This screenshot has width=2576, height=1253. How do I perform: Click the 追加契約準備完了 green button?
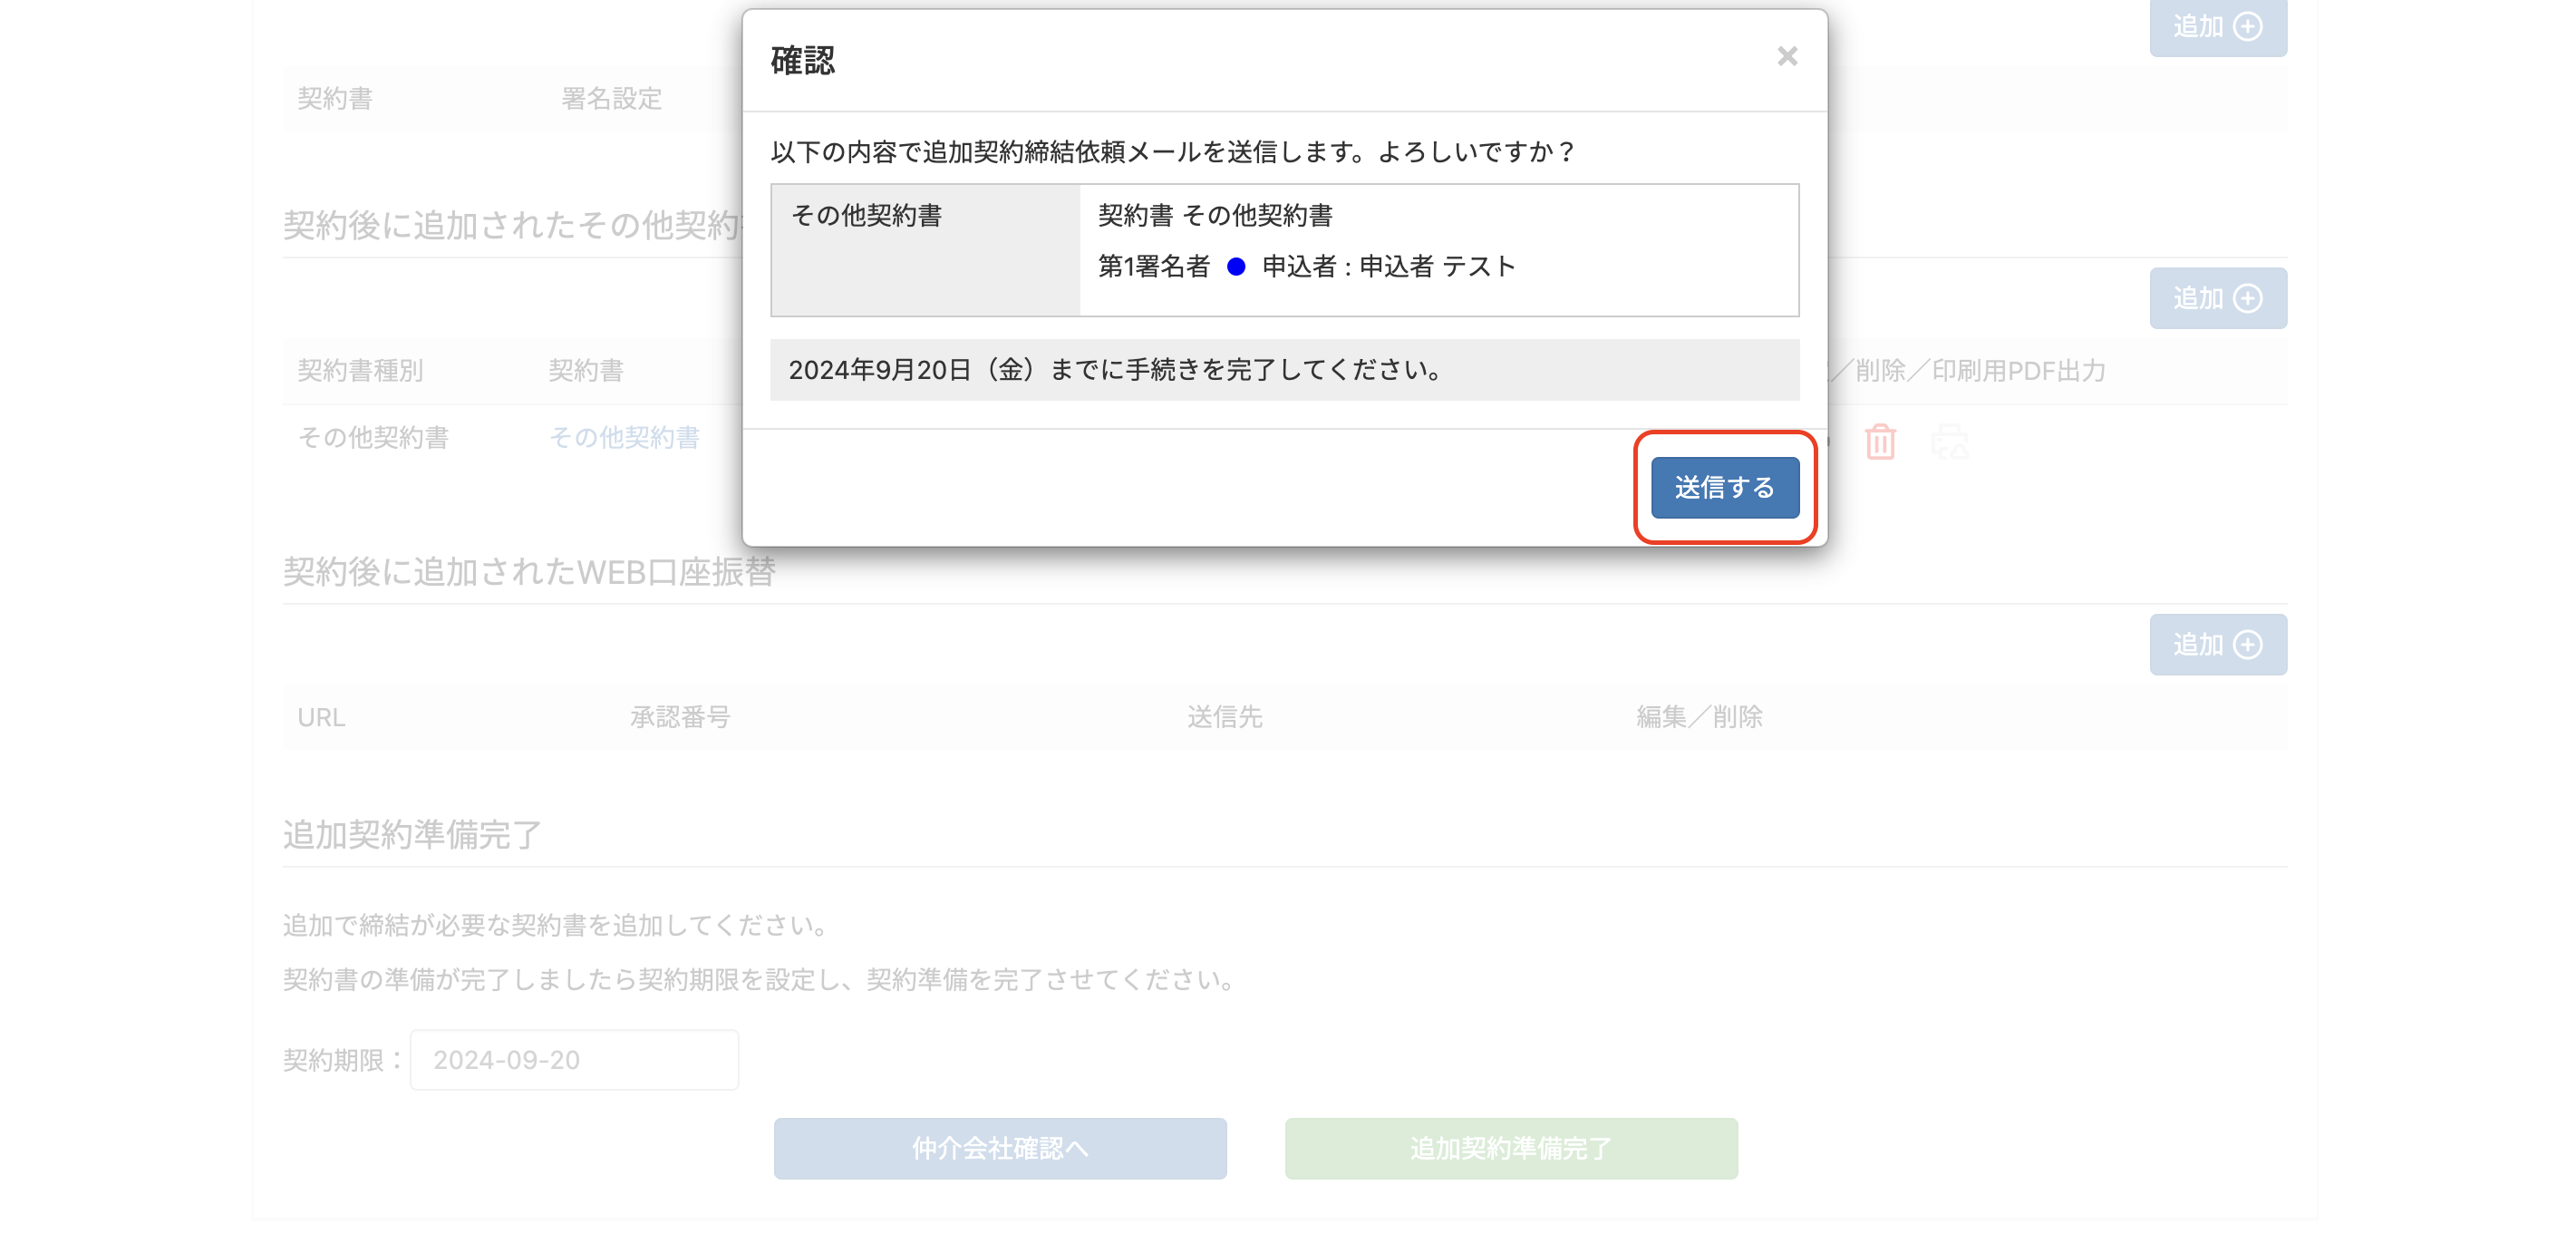1511,1148
